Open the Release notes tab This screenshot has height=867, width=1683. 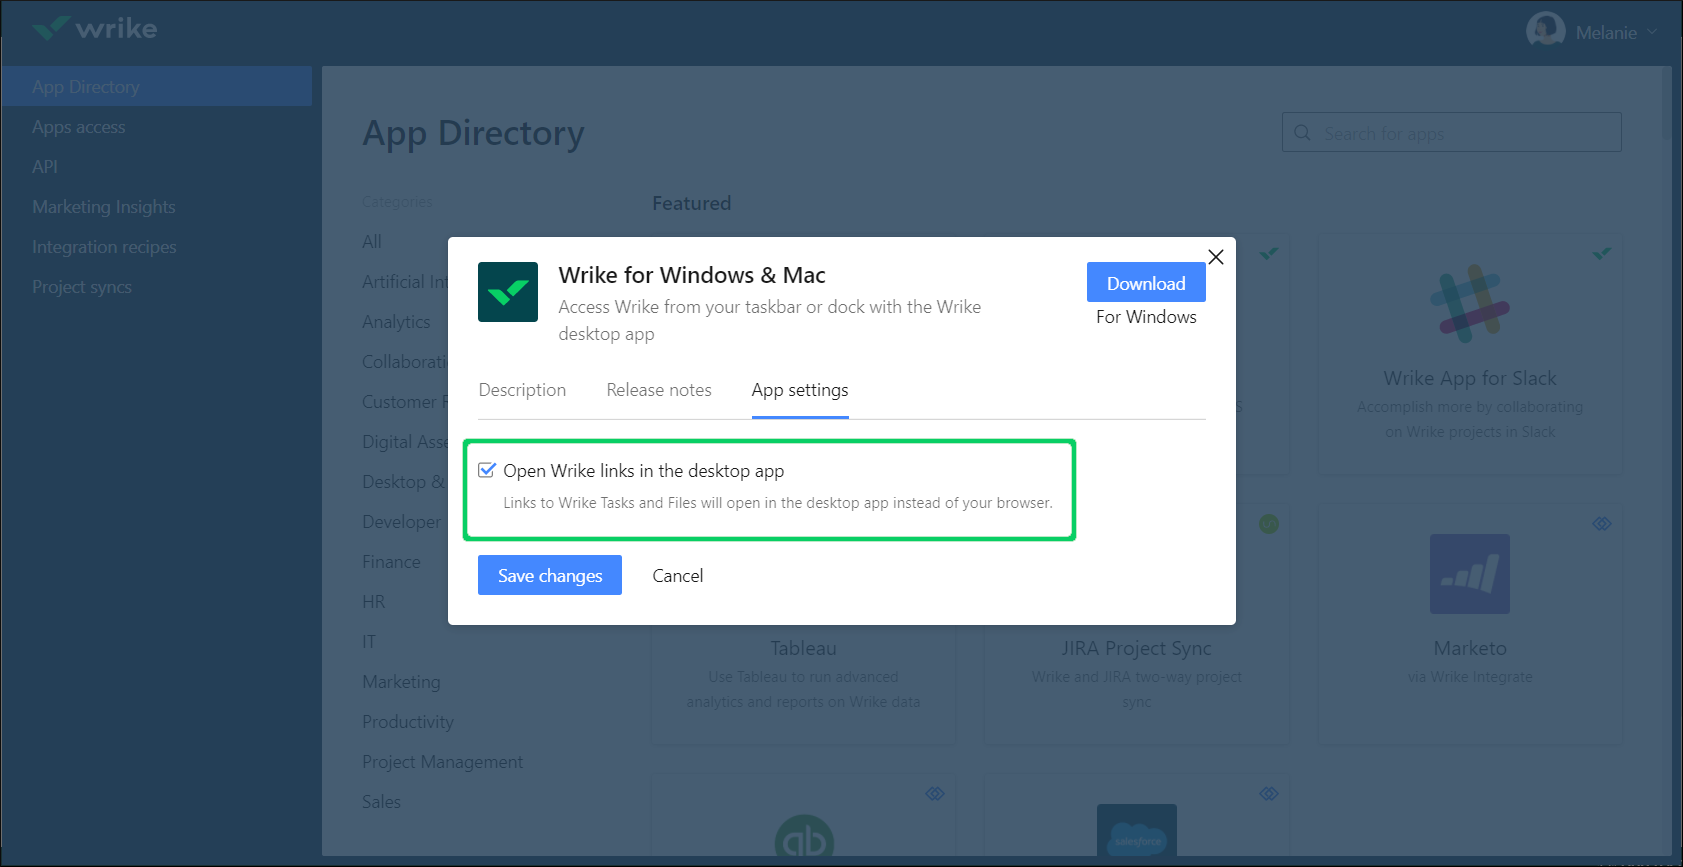click(x=659, y=390)
